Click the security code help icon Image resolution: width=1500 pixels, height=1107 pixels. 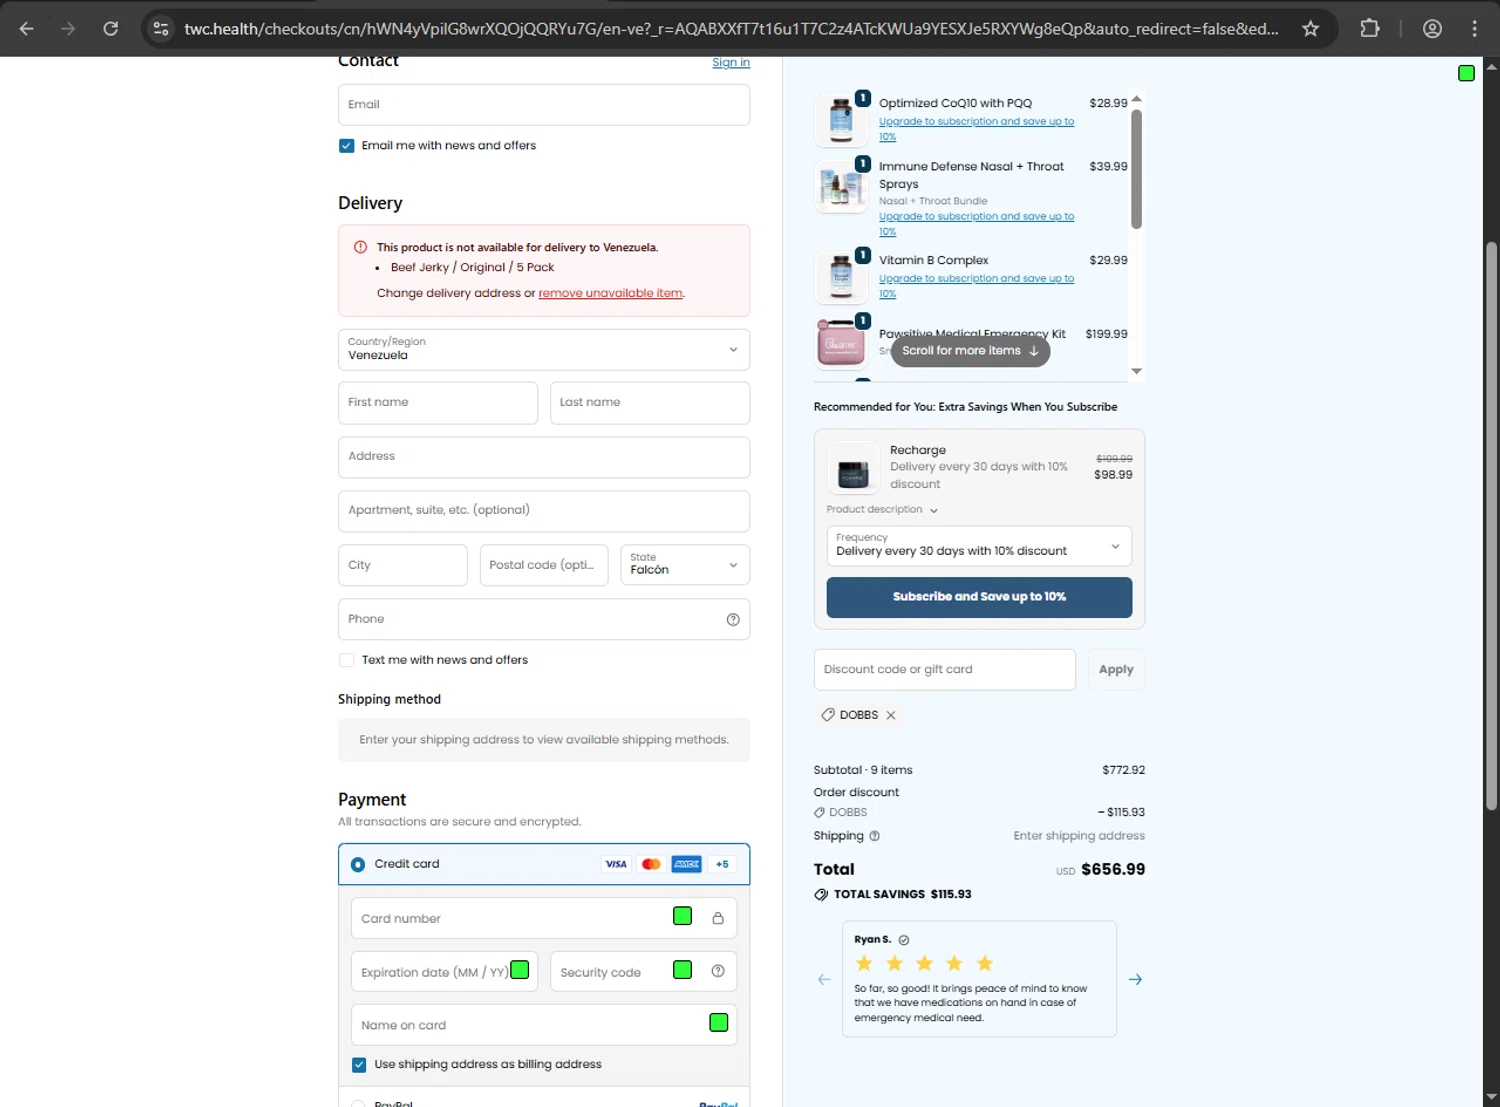point(718,971)
